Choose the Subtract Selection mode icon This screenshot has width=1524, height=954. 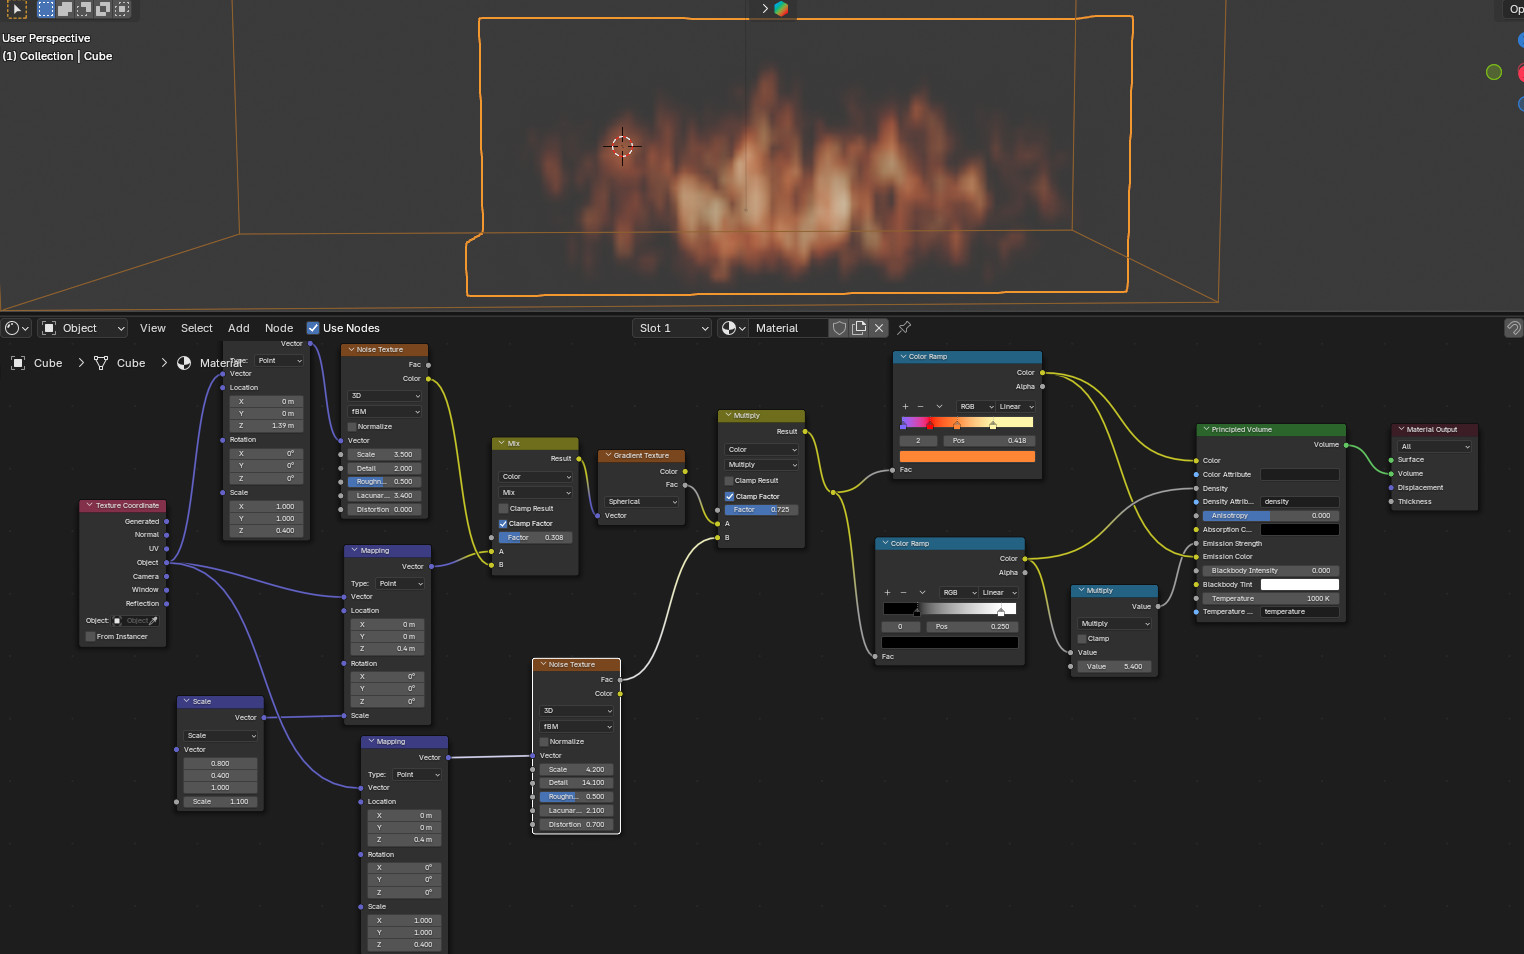click(x=84, y=9)
